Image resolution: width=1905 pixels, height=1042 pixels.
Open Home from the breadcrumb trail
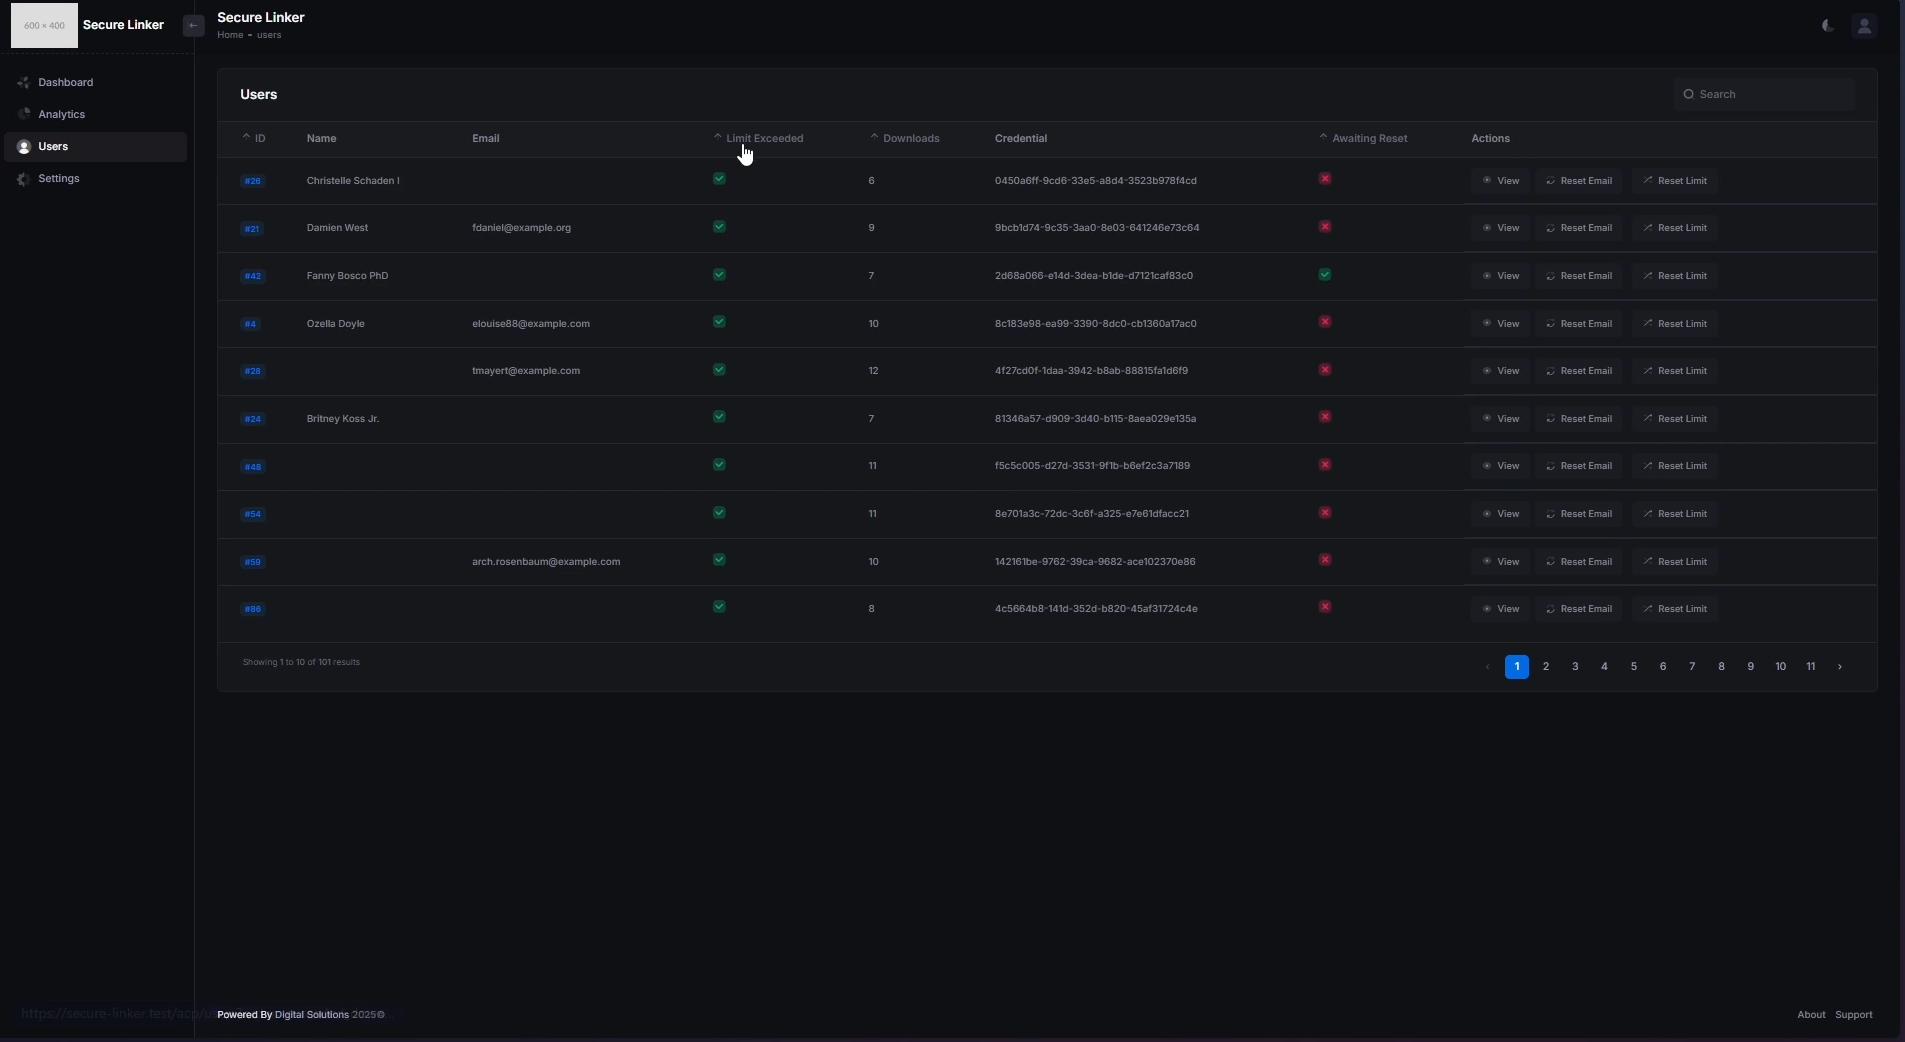click(228, 35)
